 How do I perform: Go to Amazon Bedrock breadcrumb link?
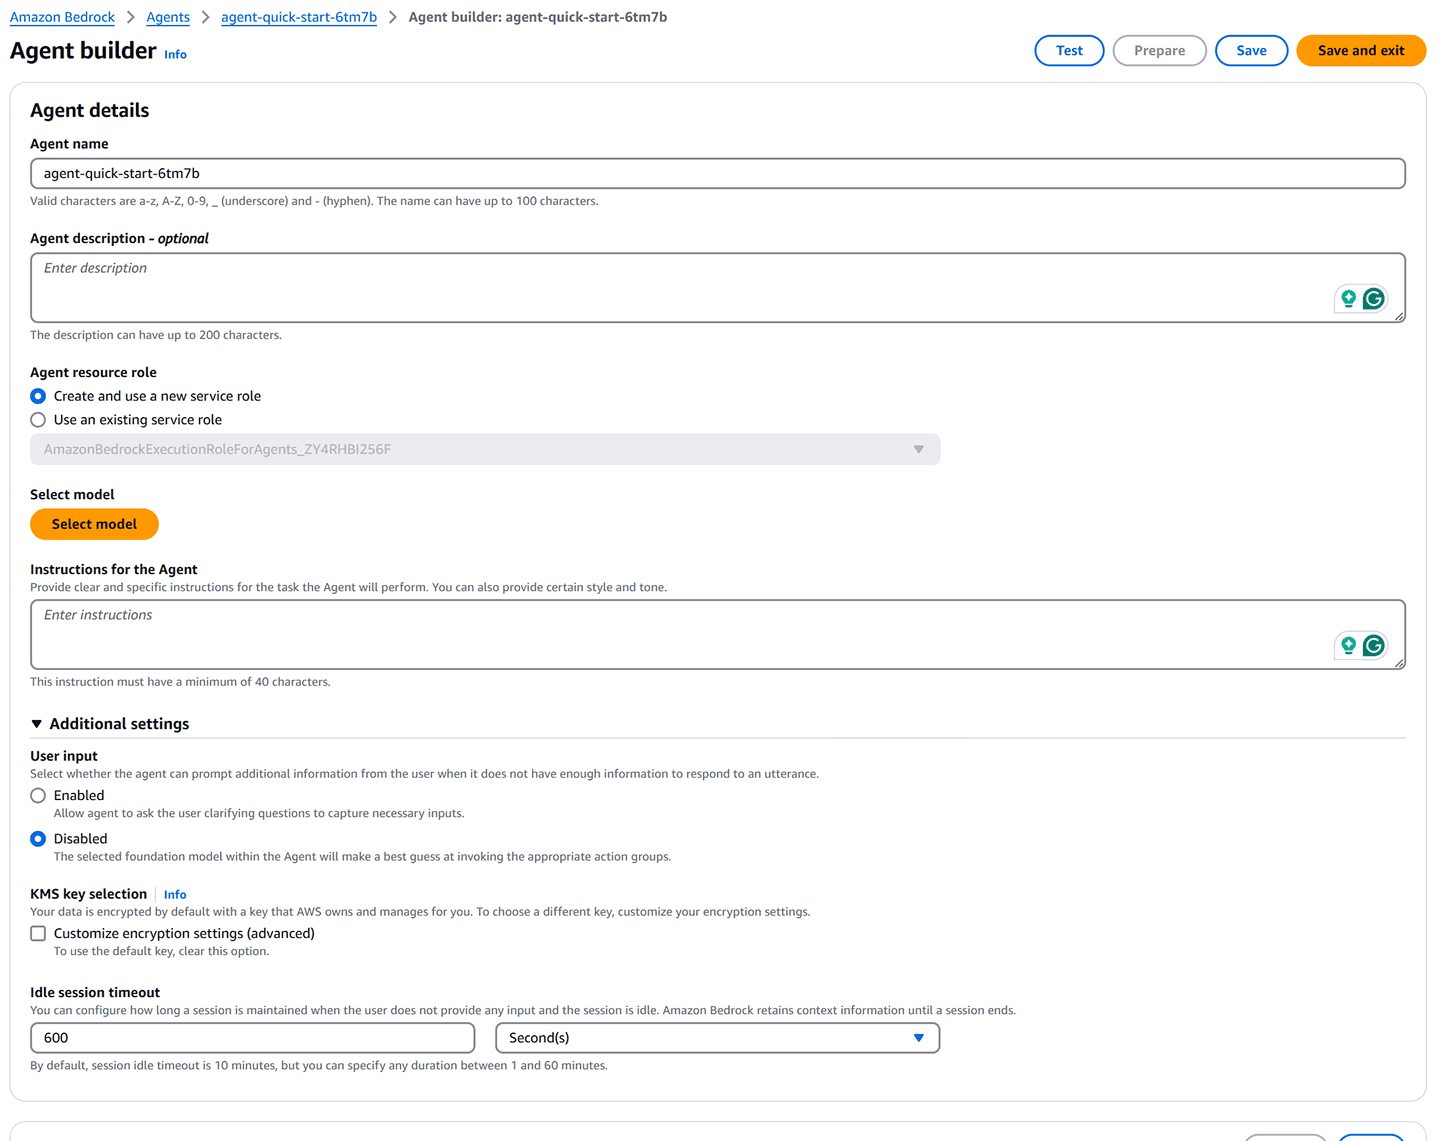tap(62, 17)
